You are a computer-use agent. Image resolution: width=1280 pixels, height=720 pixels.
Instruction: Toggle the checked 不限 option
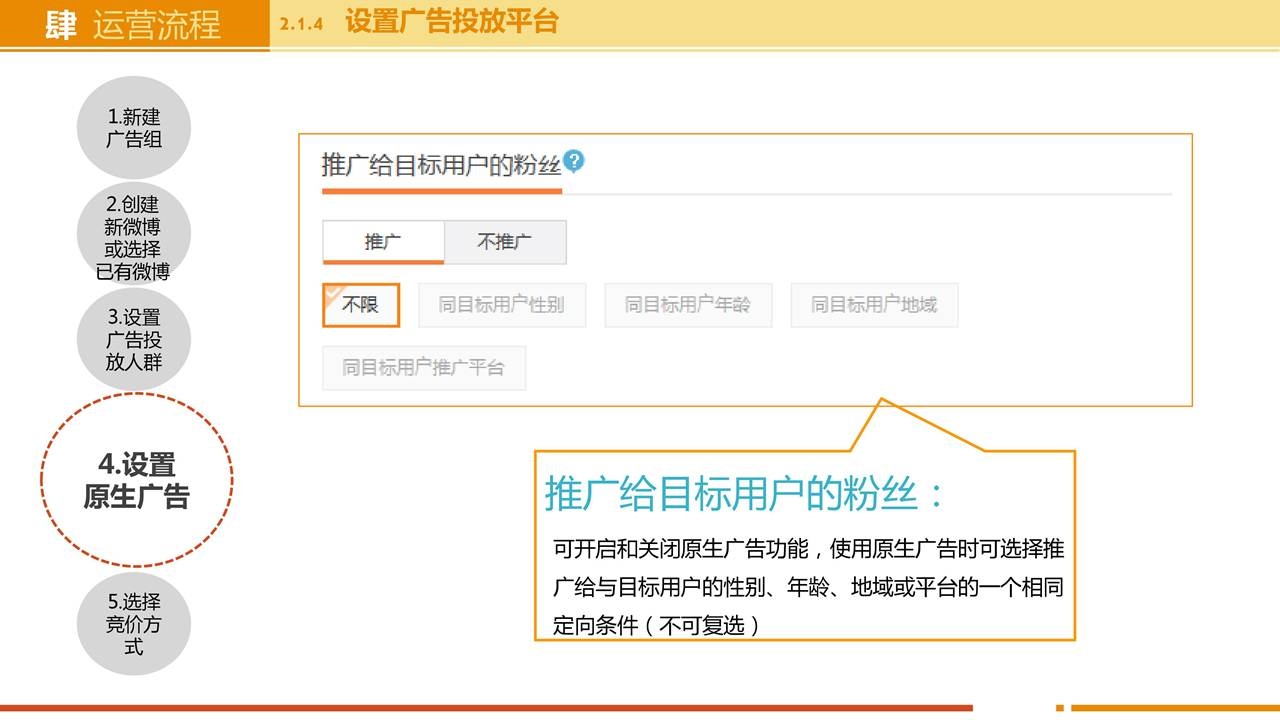coord(361,305)
